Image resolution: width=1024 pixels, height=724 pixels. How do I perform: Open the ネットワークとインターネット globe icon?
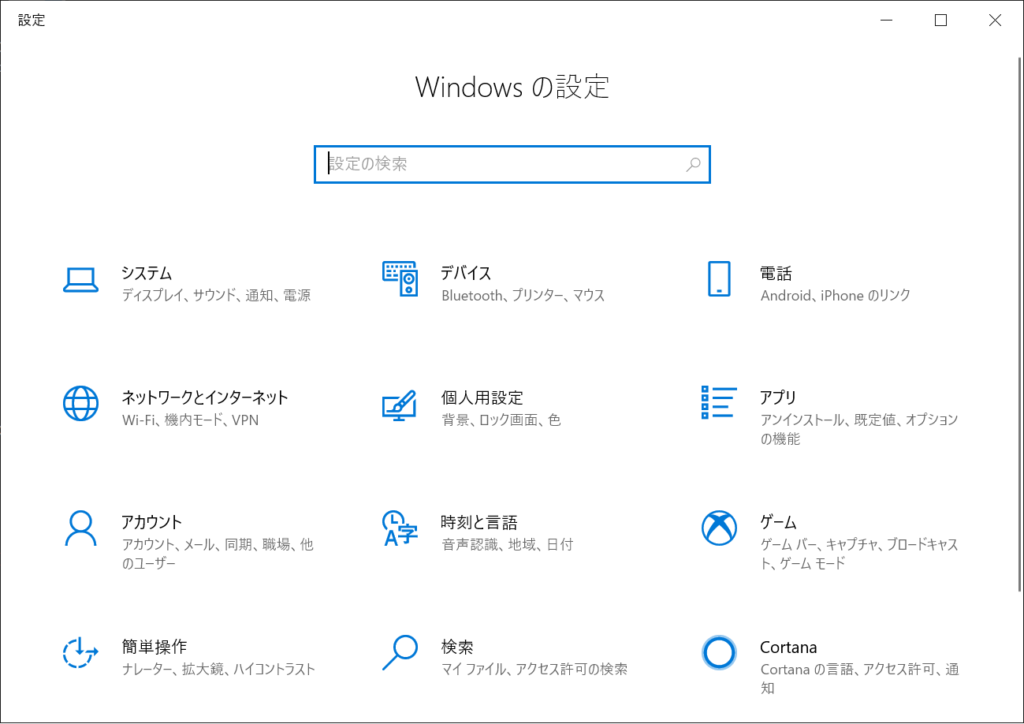click(81, 403)
